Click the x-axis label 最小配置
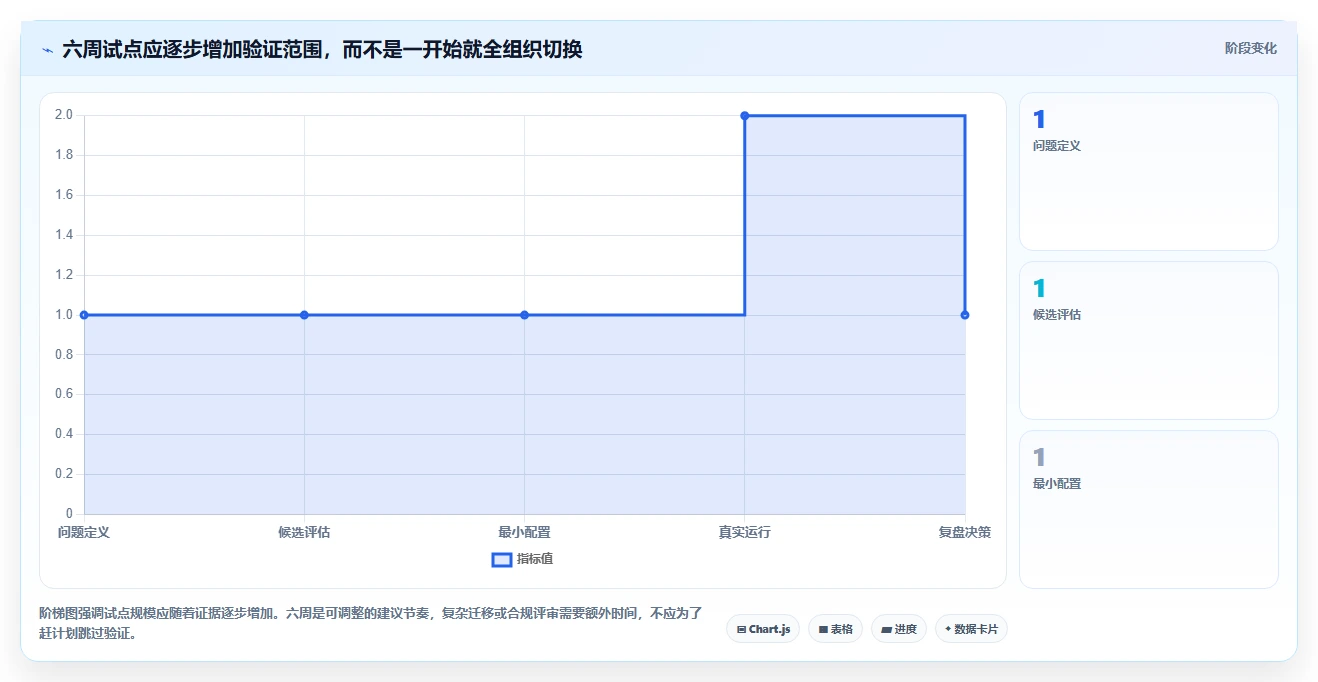Image resolution: width=1318 pixels, height=682 pixels. click(x=524, y=532)
